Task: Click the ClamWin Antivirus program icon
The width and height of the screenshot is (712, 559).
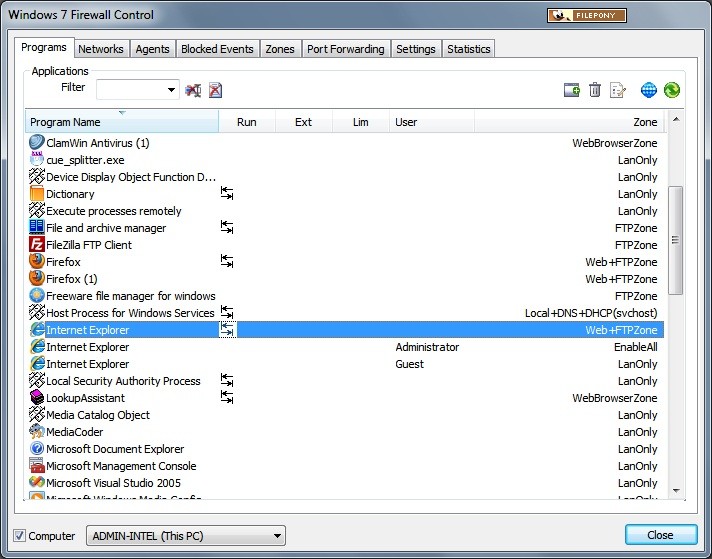Action: (x=37, y=143)
